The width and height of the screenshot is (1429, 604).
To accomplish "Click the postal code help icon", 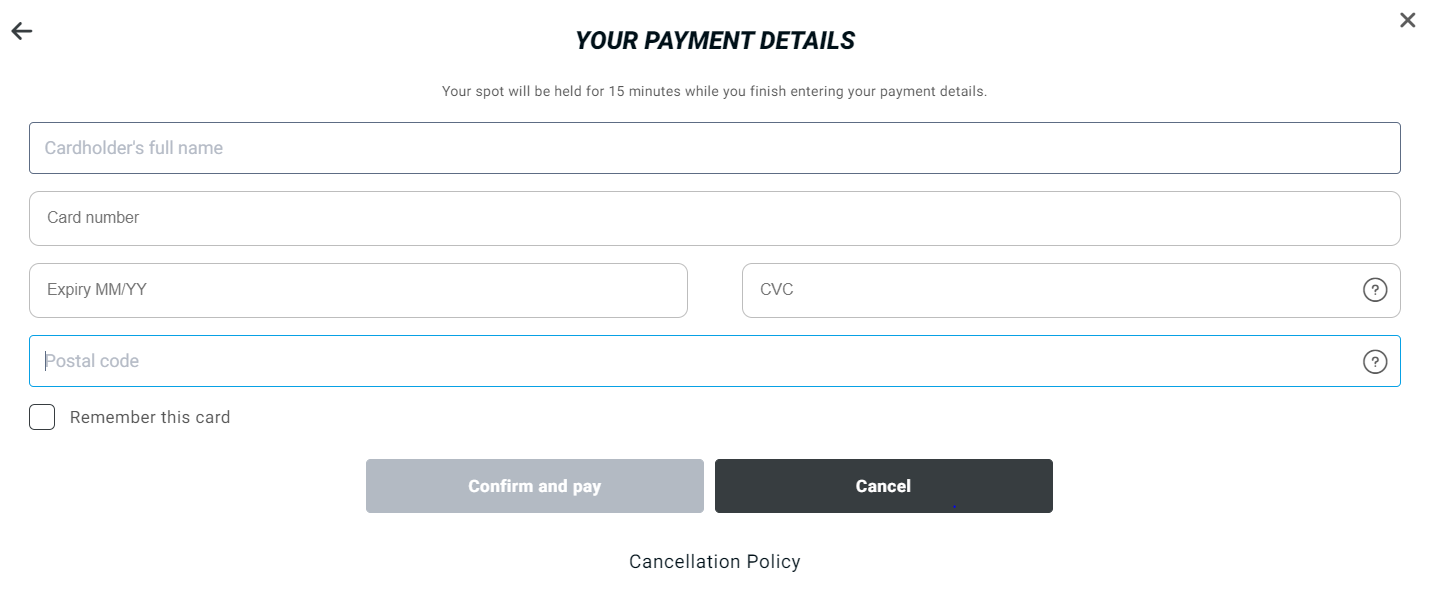I will 1375,362.
